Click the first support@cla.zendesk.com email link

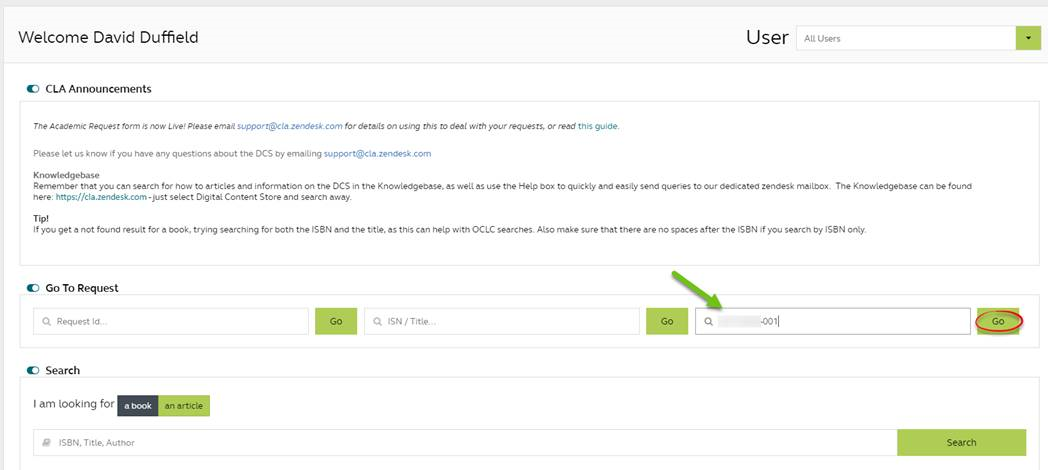click(290, 127)
